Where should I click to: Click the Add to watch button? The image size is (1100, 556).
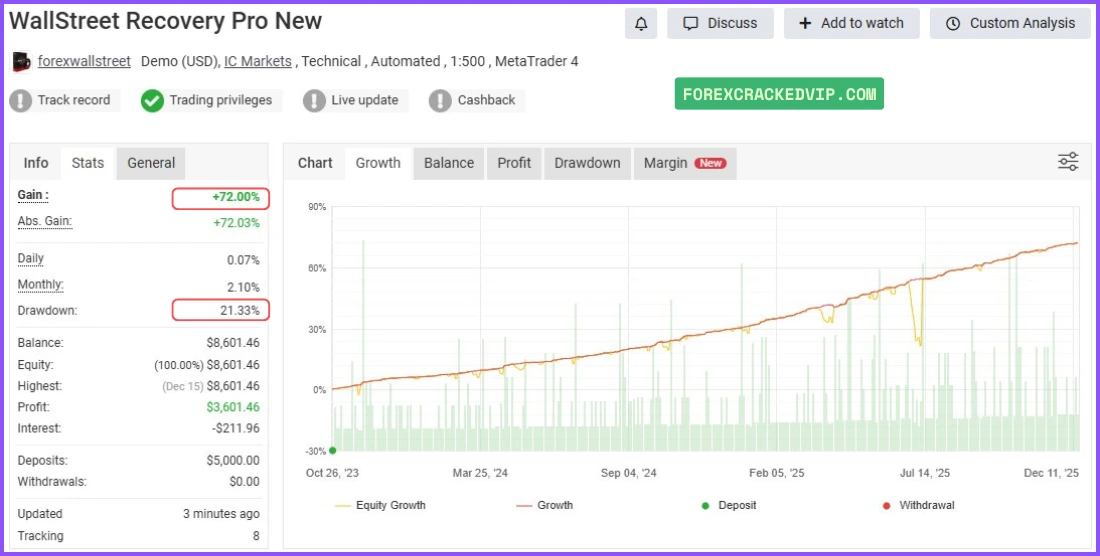point(851,23)
